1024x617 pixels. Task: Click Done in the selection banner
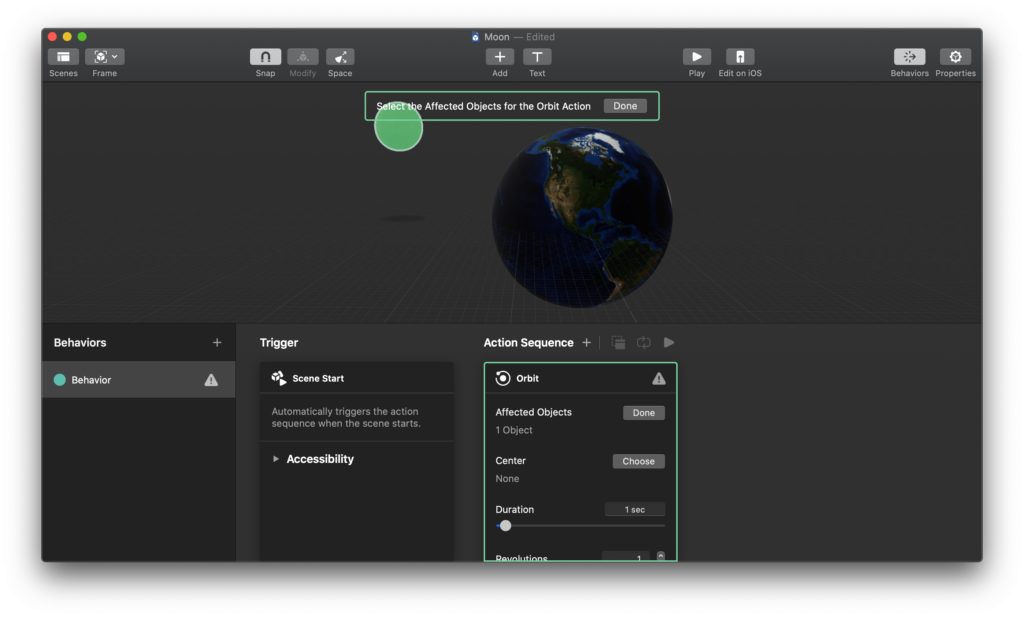pos(625,106)
